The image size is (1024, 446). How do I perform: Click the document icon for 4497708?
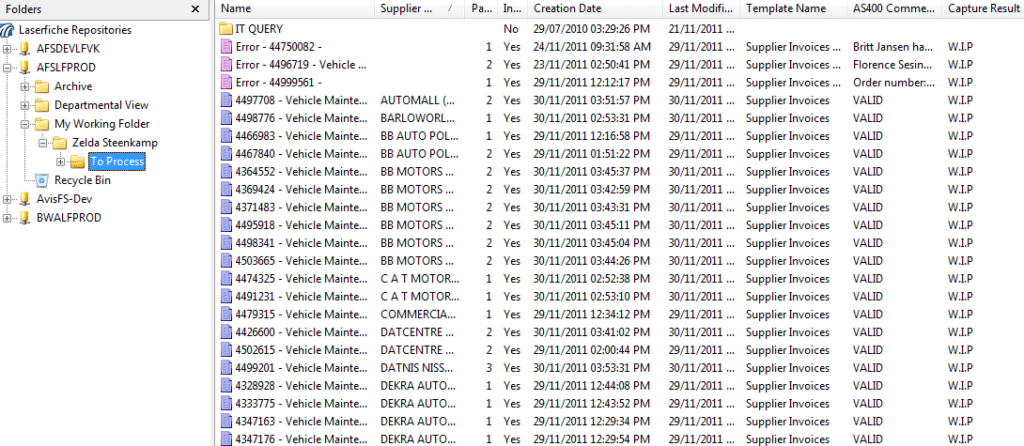pyautogui.click(x=226, y=100)
